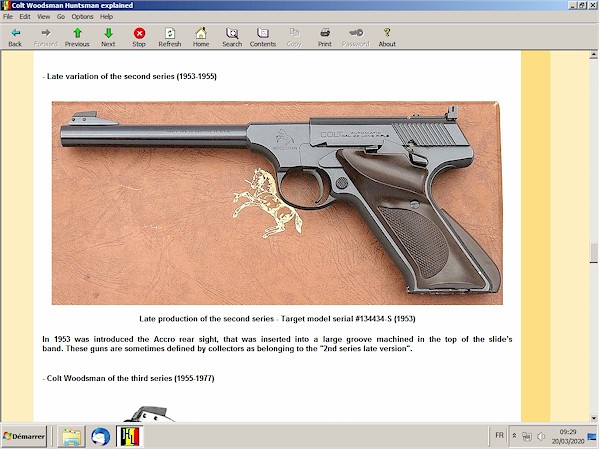The height and width of the screenshot is (450, 600).
Task: Open the File menu
Action: [8, 17]
